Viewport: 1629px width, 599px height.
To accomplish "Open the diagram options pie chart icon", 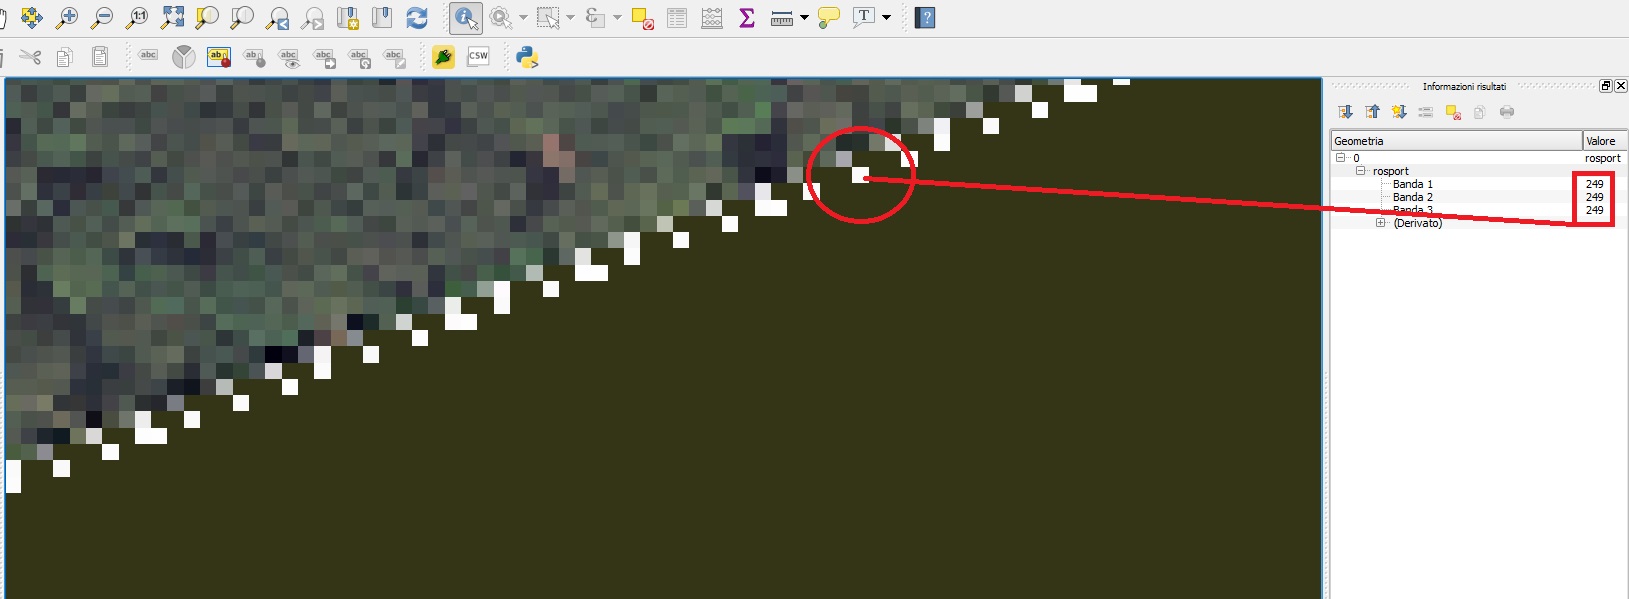I will [184, 57].
